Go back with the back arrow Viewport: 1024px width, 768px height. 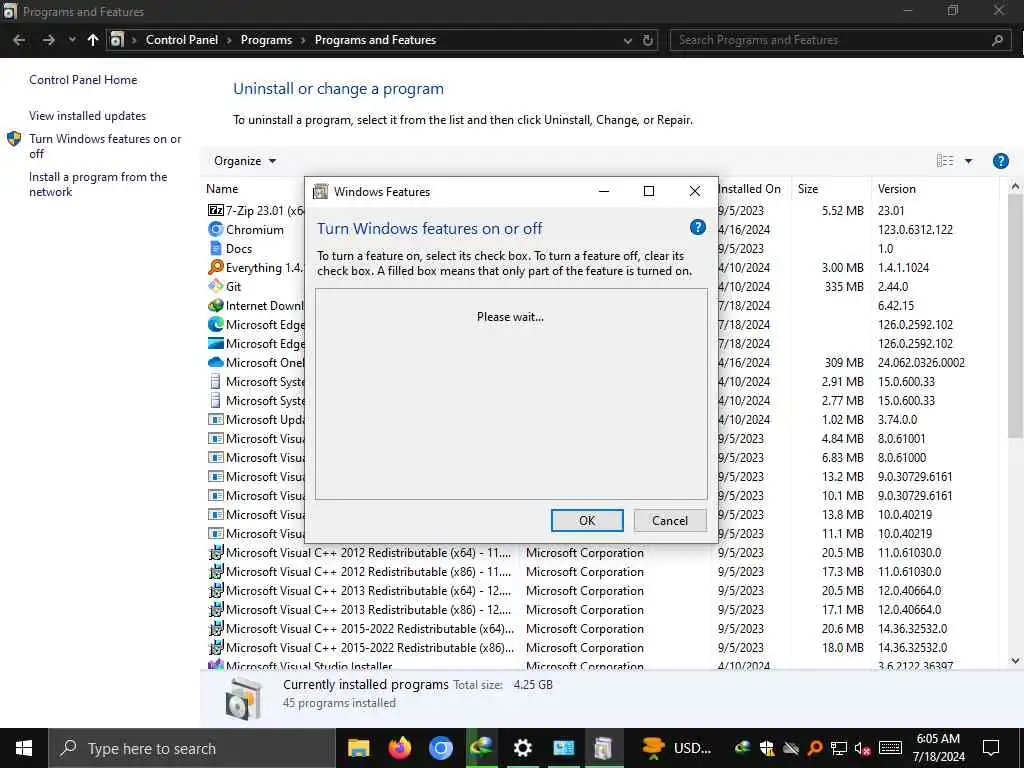(x=20, y=40)
